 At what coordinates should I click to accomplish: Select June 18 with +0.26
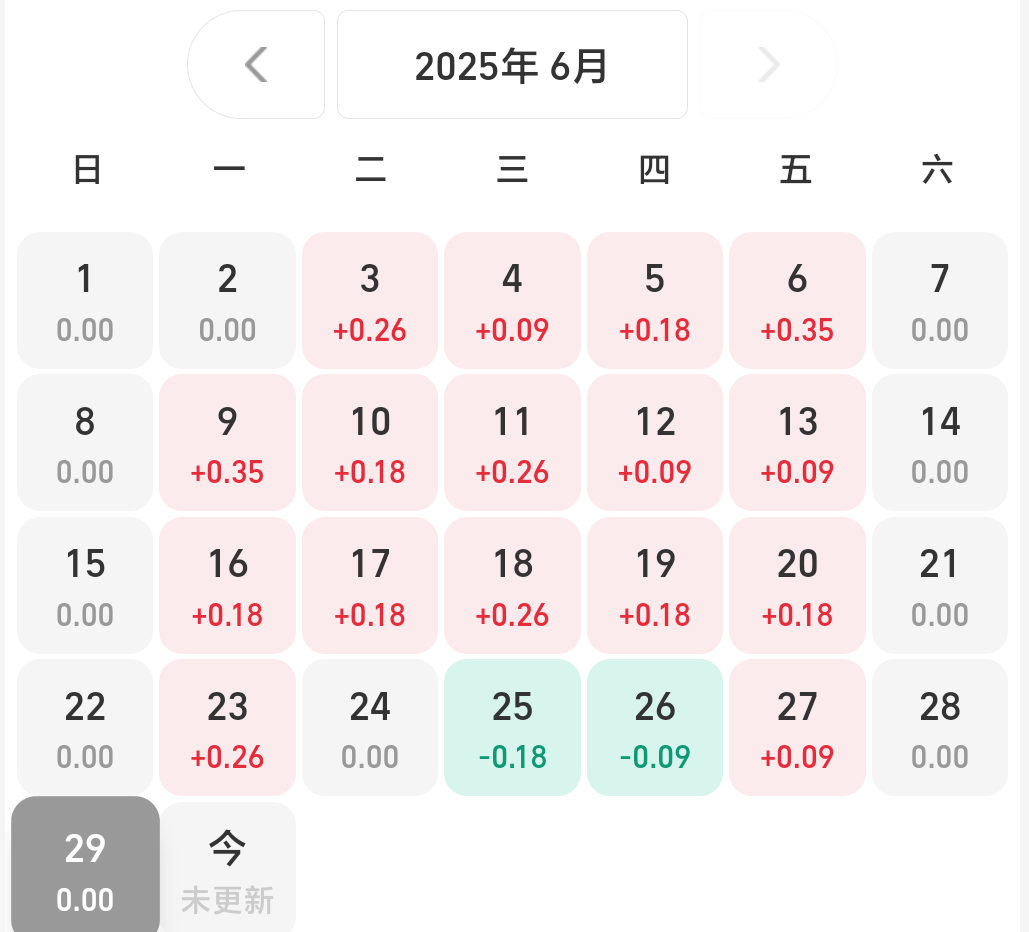[x=512, y=585]
